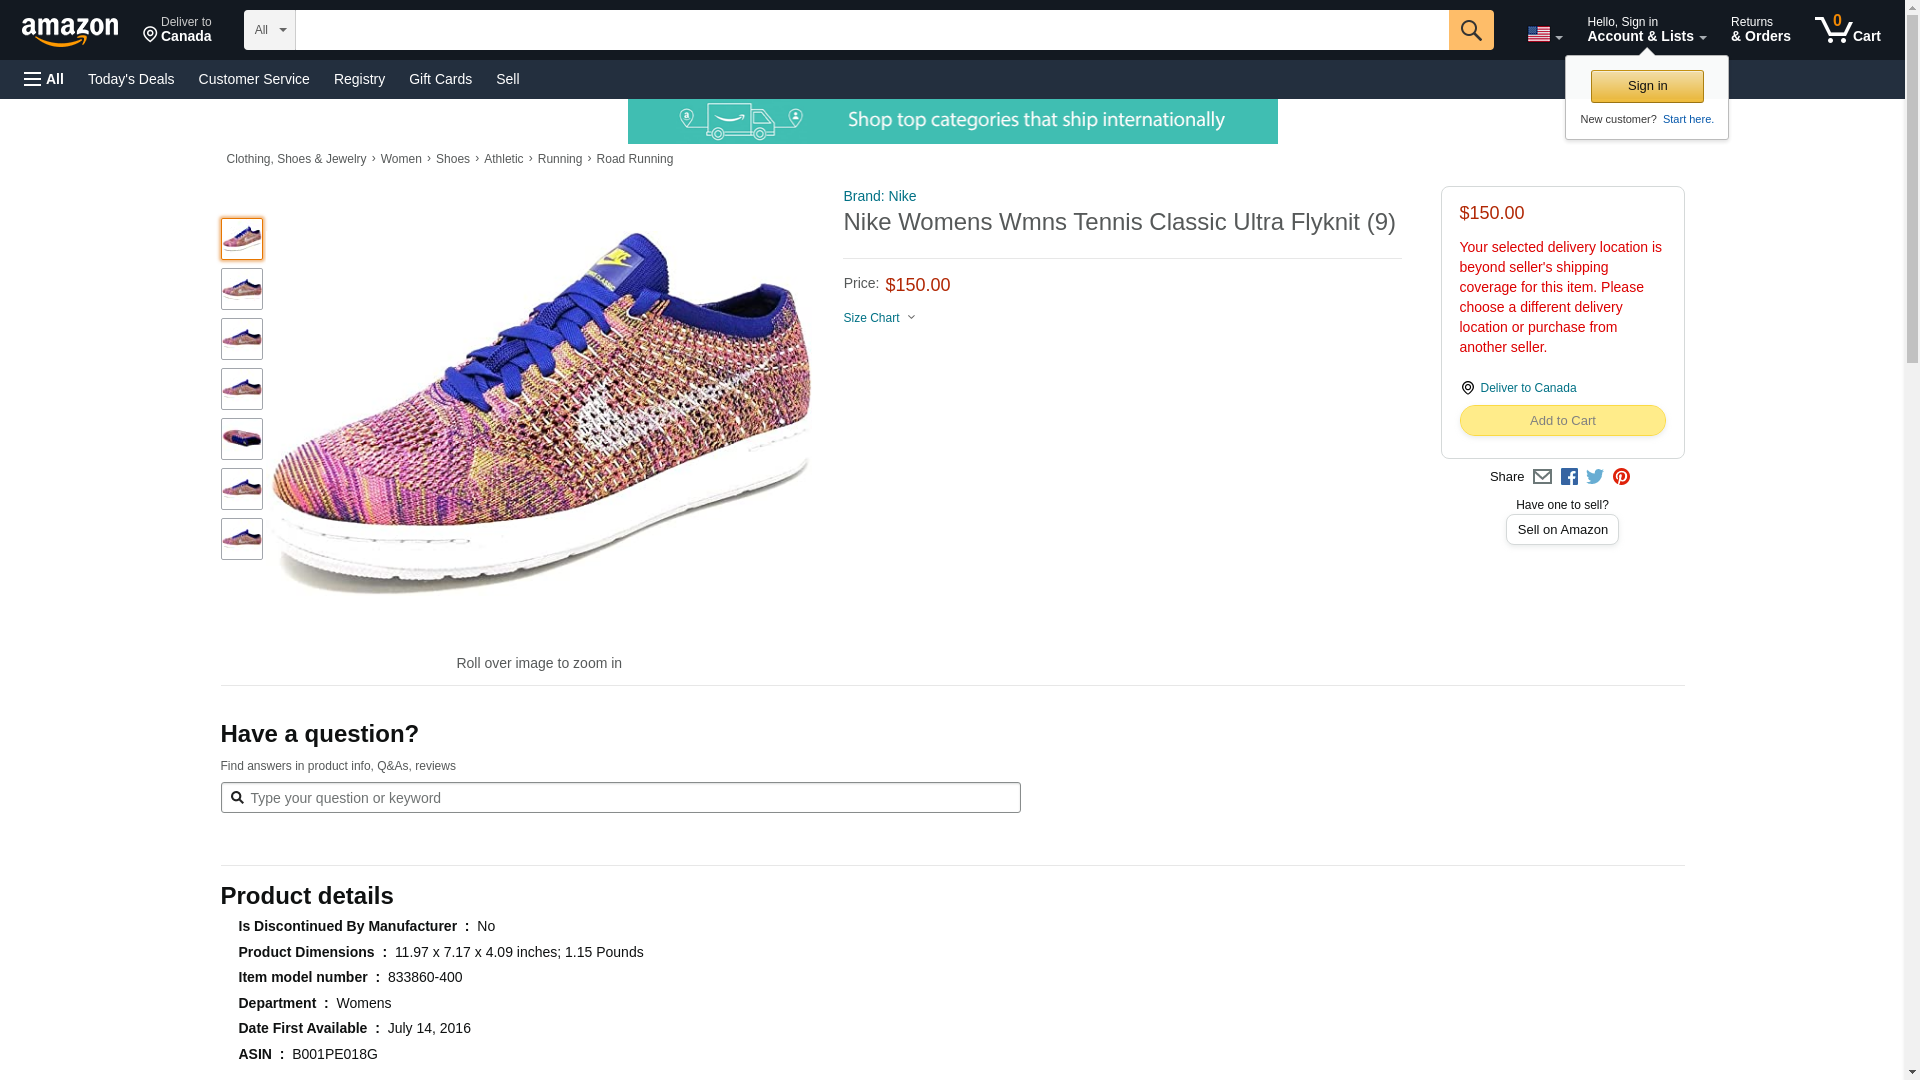Click the Sign in button
The image size is (1920, 1080).
(1647, 86)
